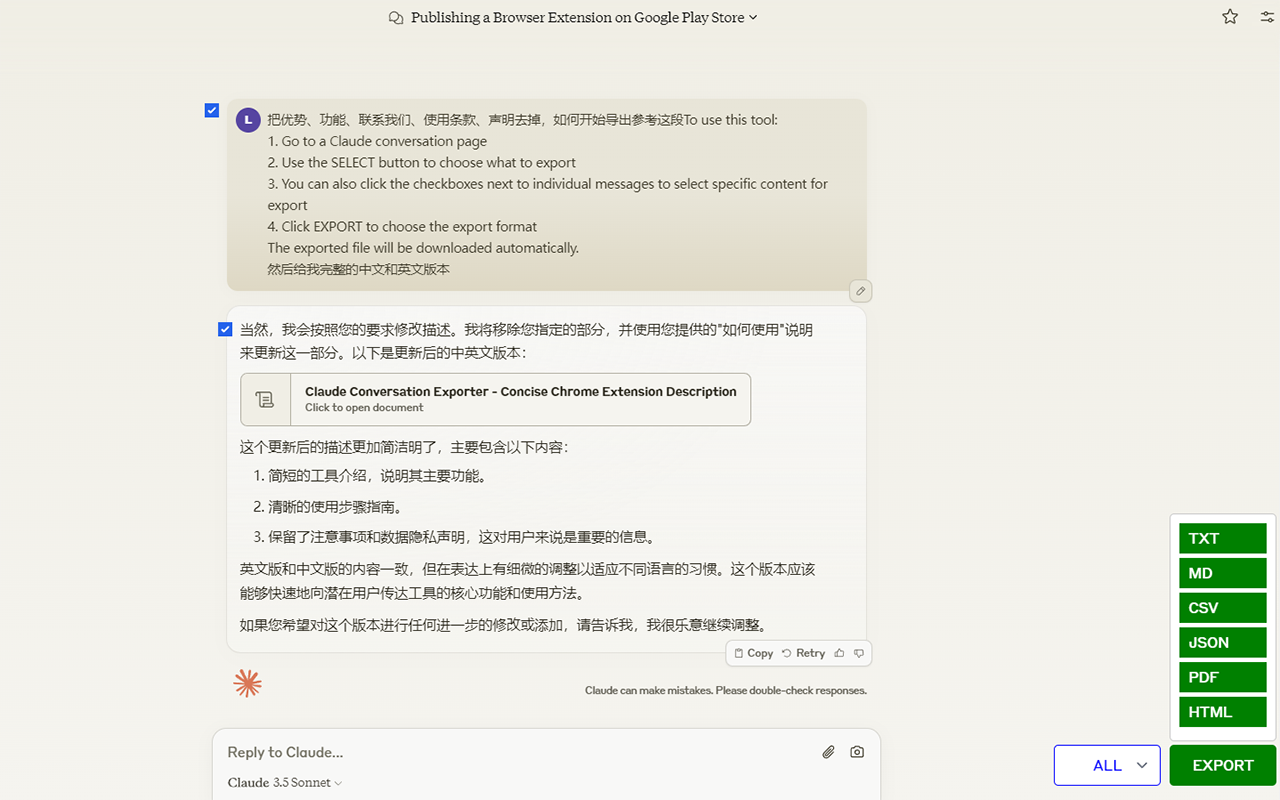Export as PDF format
The image size is (1280, 800).
[1223, 677]
